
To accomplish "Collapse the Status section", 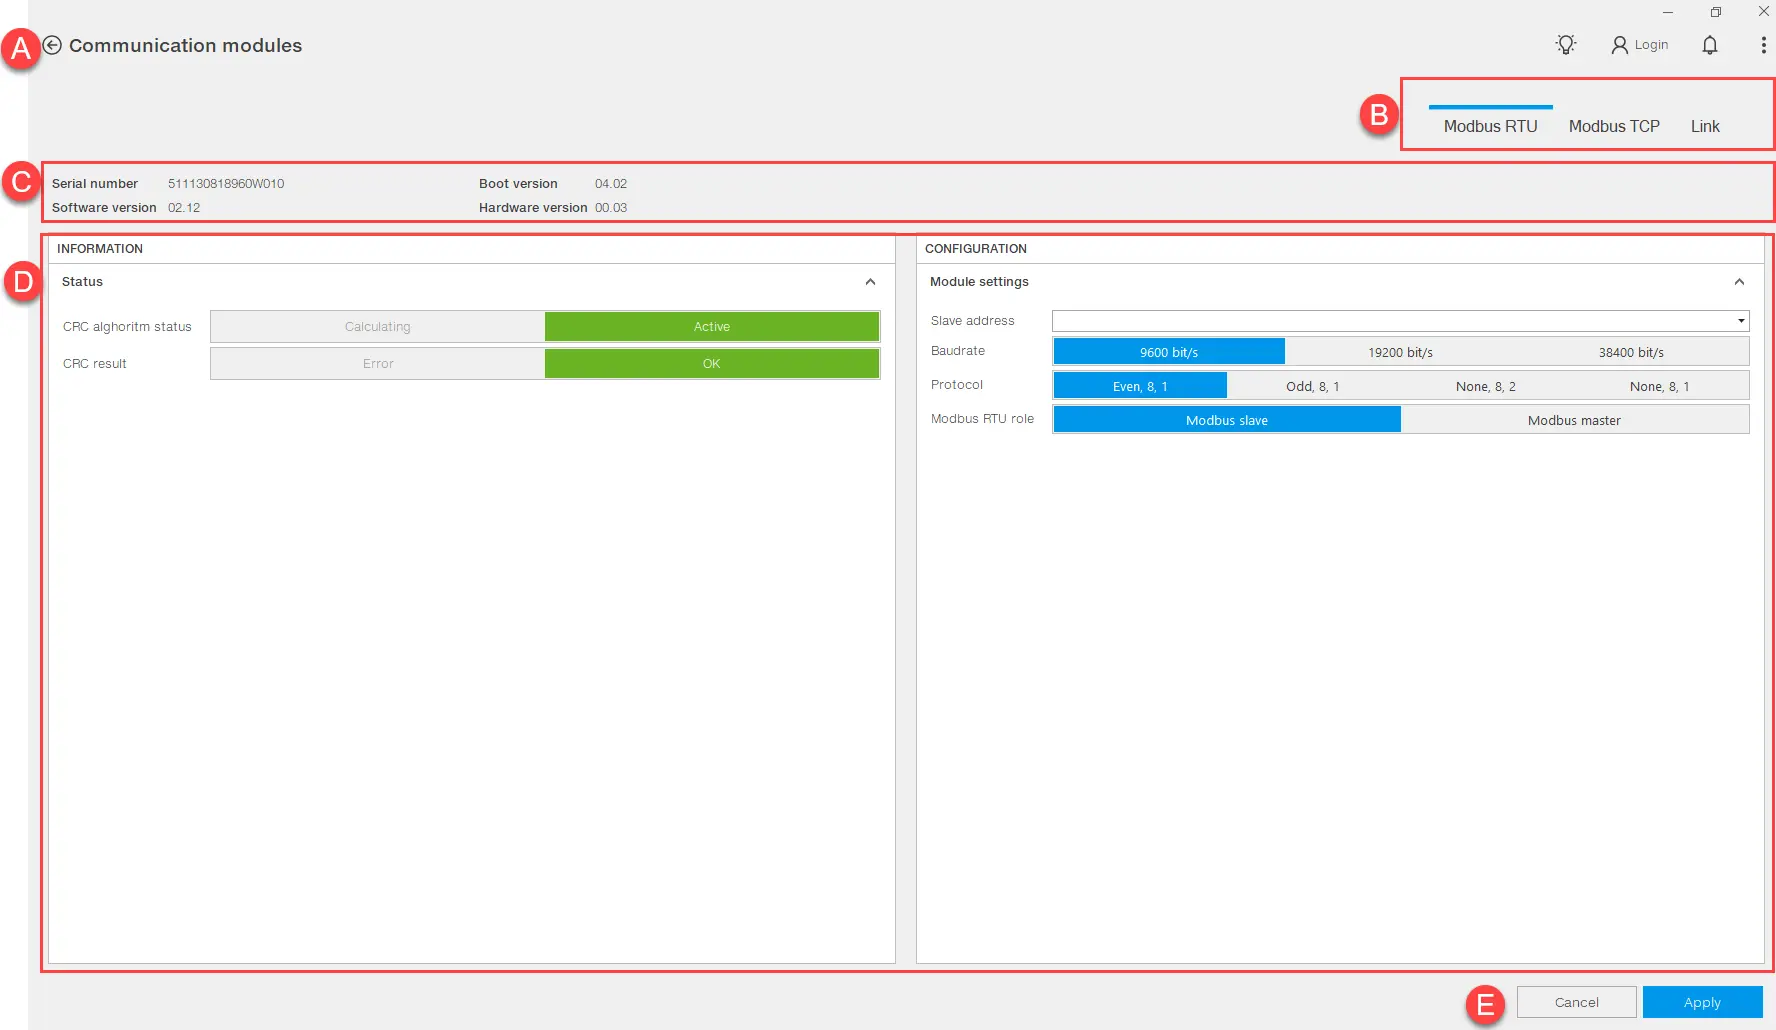I will pyautogui.click(x=870, y=282).
